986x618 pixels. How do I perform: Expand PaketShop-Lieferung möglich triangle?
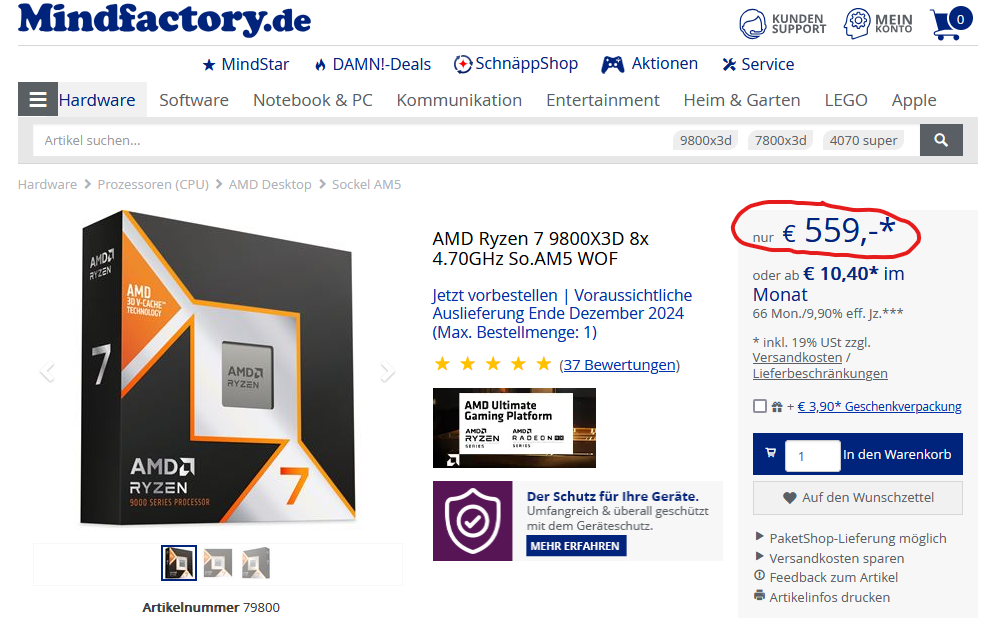(760, 536)
